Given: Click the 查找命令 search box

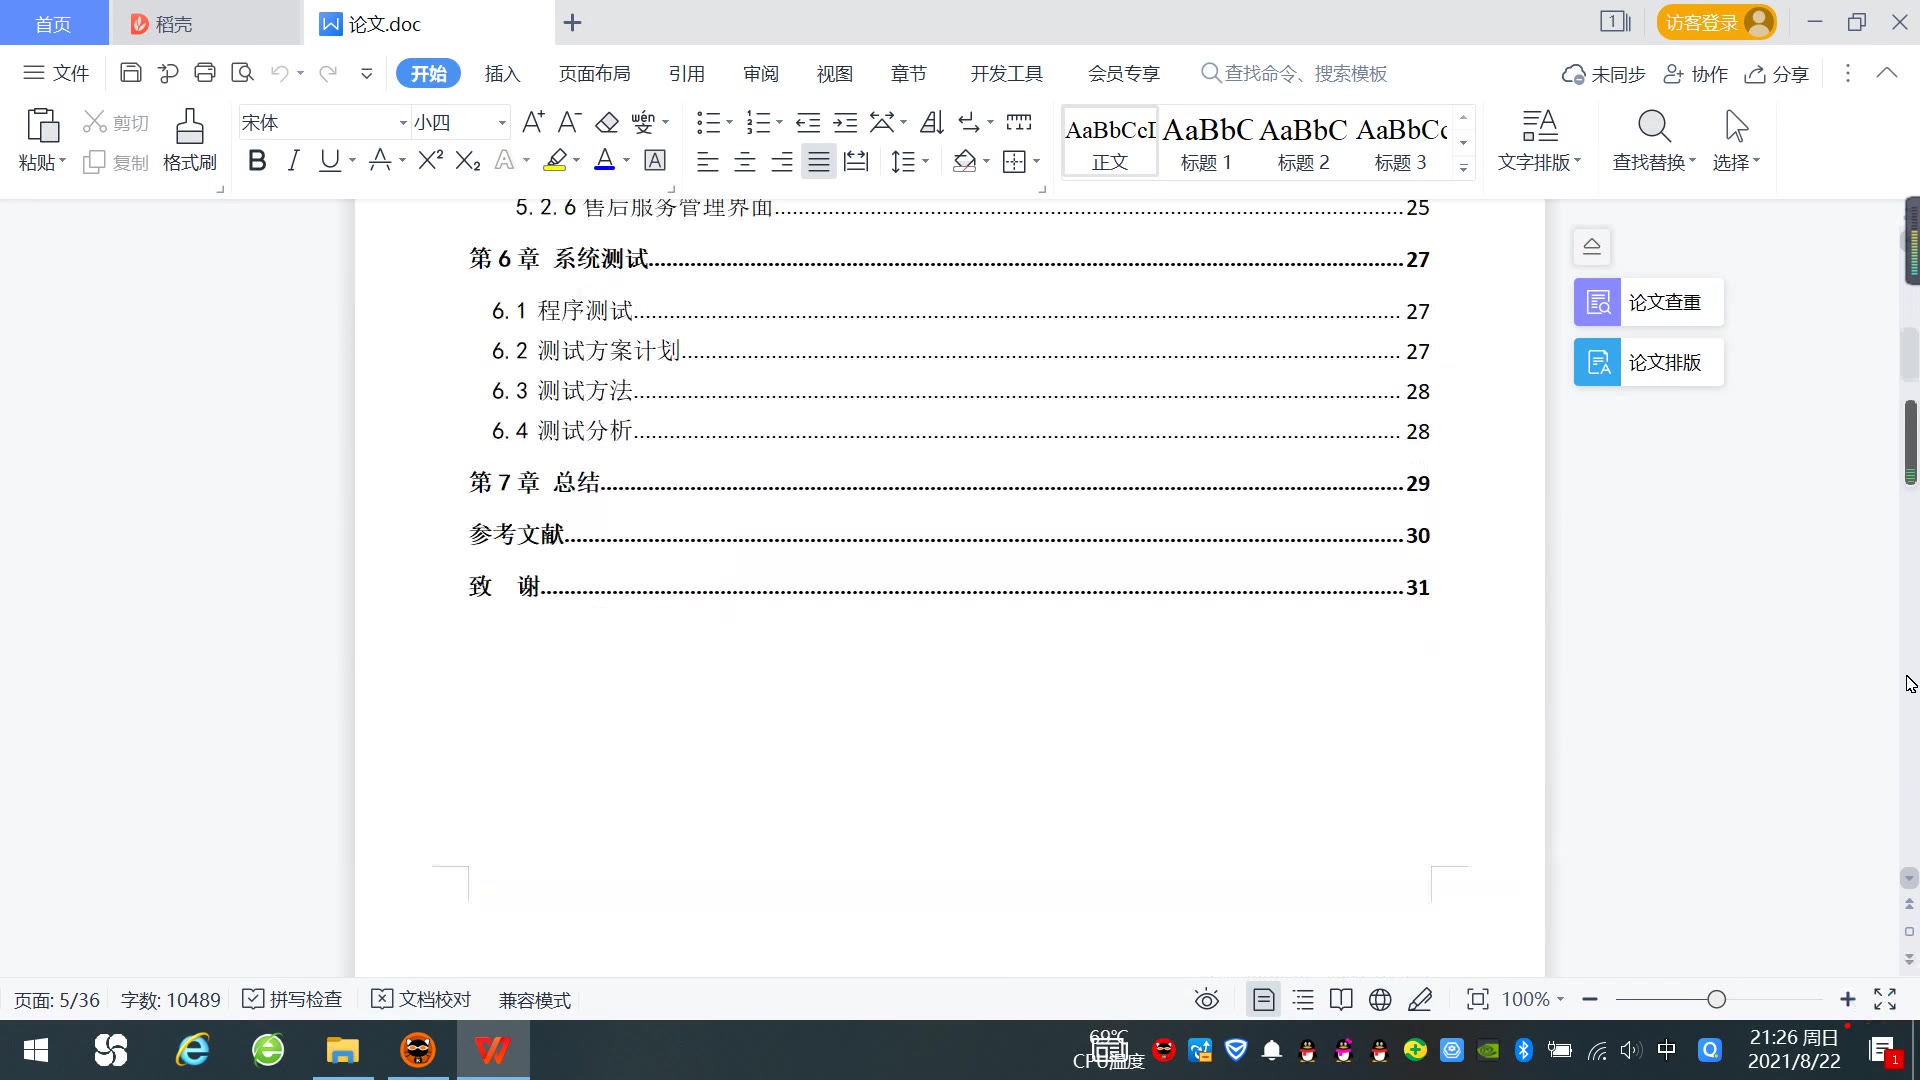Looking at the screenshot, I should click(x=1305, y=74).
